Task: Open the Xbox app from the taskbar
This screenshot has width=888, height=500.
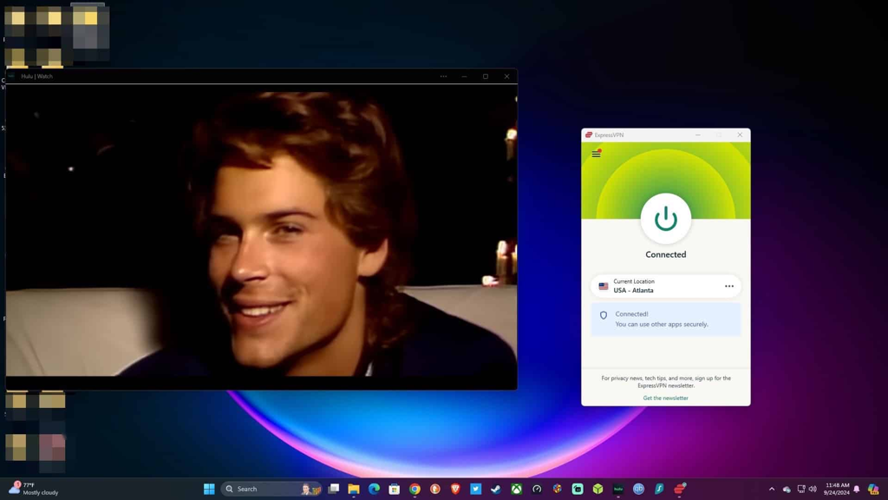Action: tap(516, 489)
